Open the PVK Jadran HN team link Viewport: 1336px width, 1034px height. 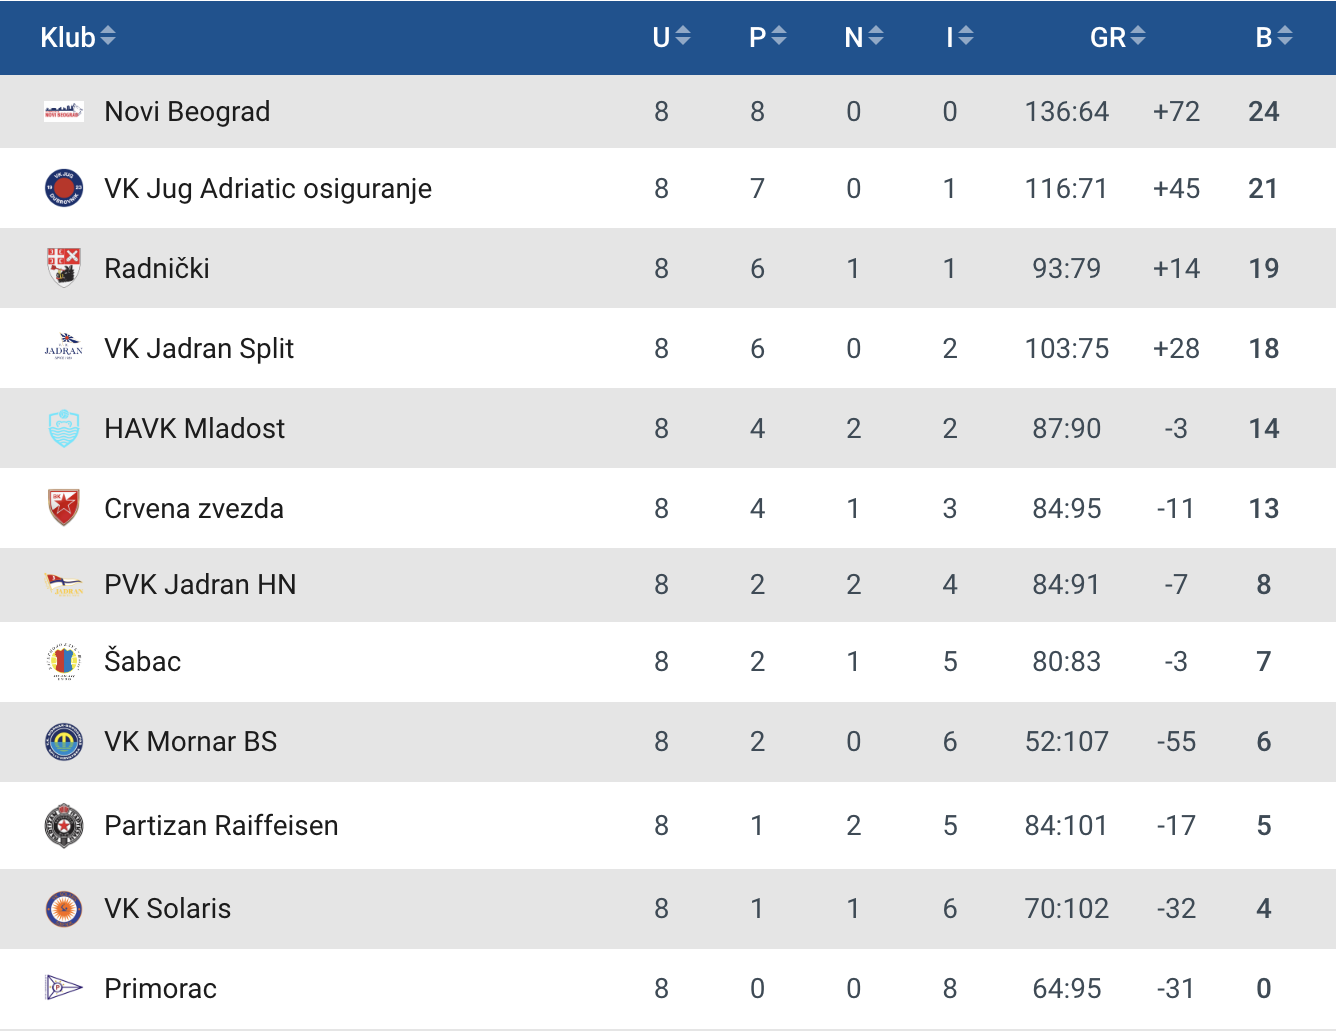(200, 584)
